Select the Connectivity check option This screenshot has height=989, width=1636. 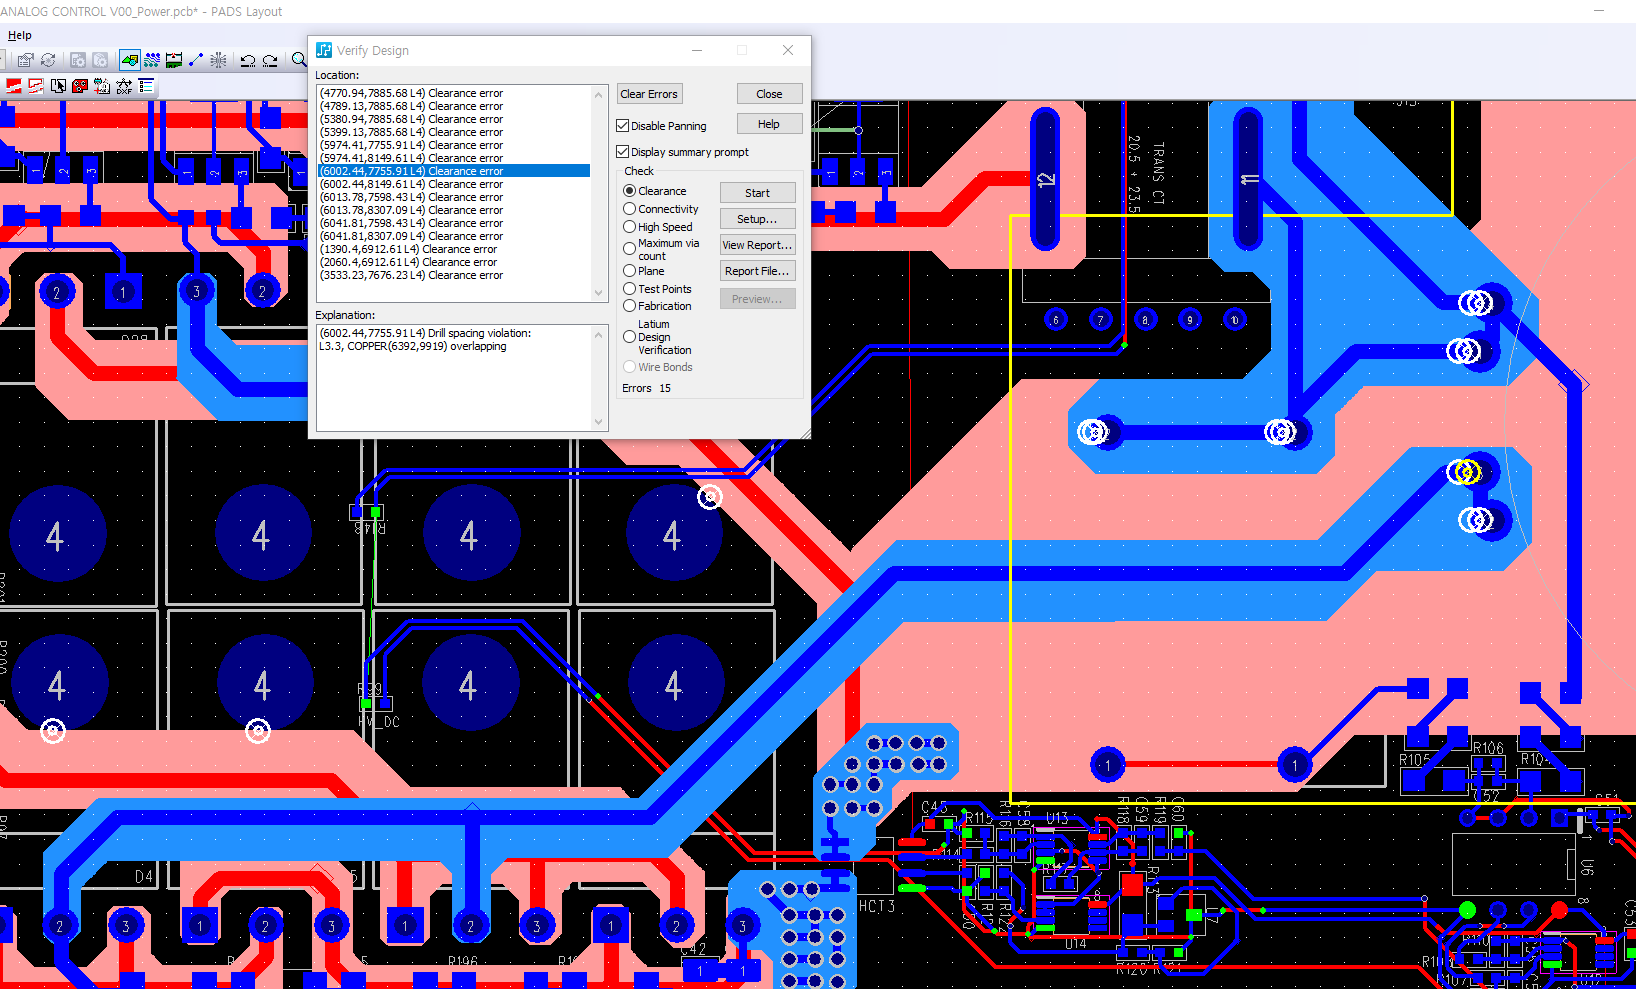630,209
